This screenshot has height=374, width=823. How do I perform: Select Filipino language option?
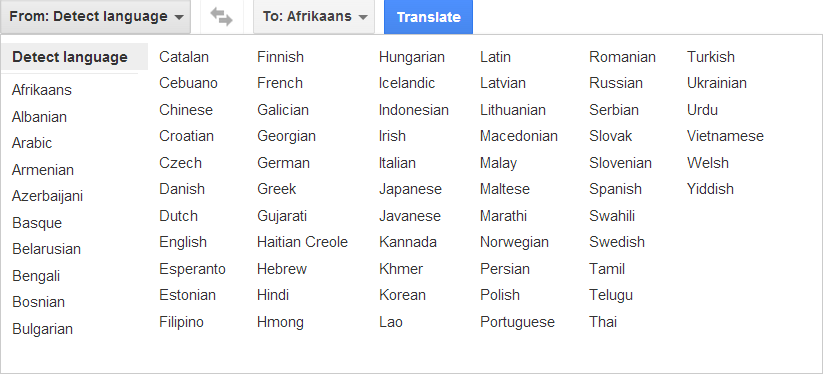click(182, 322)
